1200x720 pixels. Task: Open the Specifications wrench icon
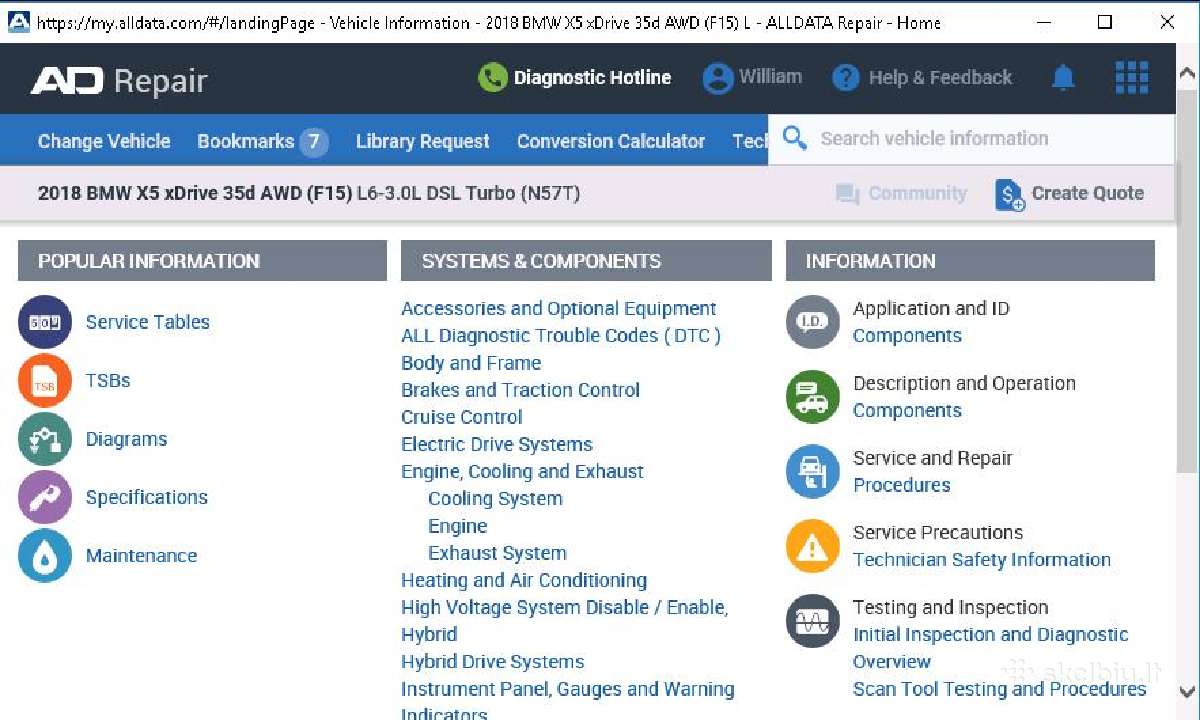[45, 497]
